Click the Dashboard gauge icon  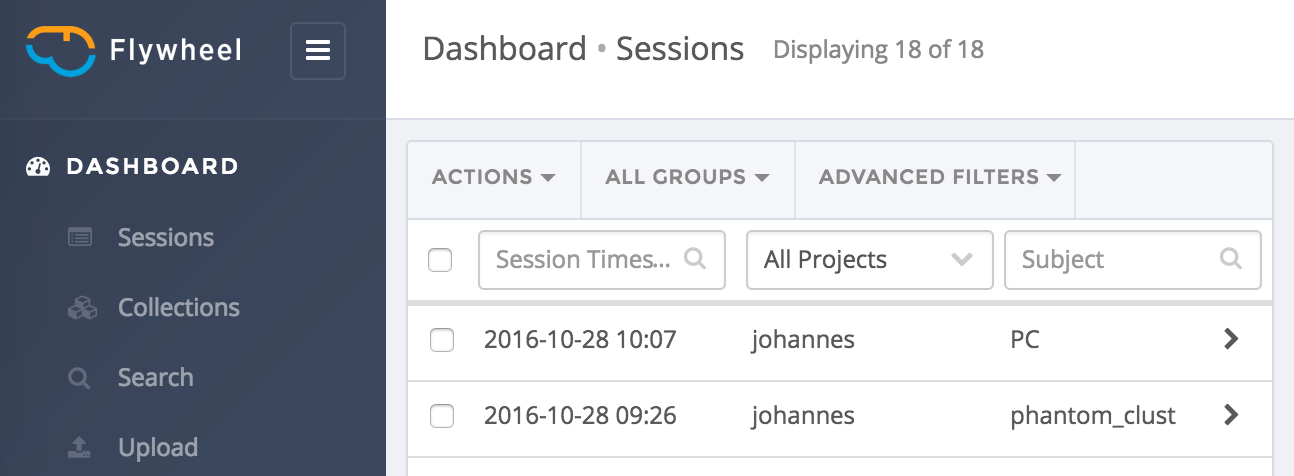pyautogui.click(x=38, y=167)
